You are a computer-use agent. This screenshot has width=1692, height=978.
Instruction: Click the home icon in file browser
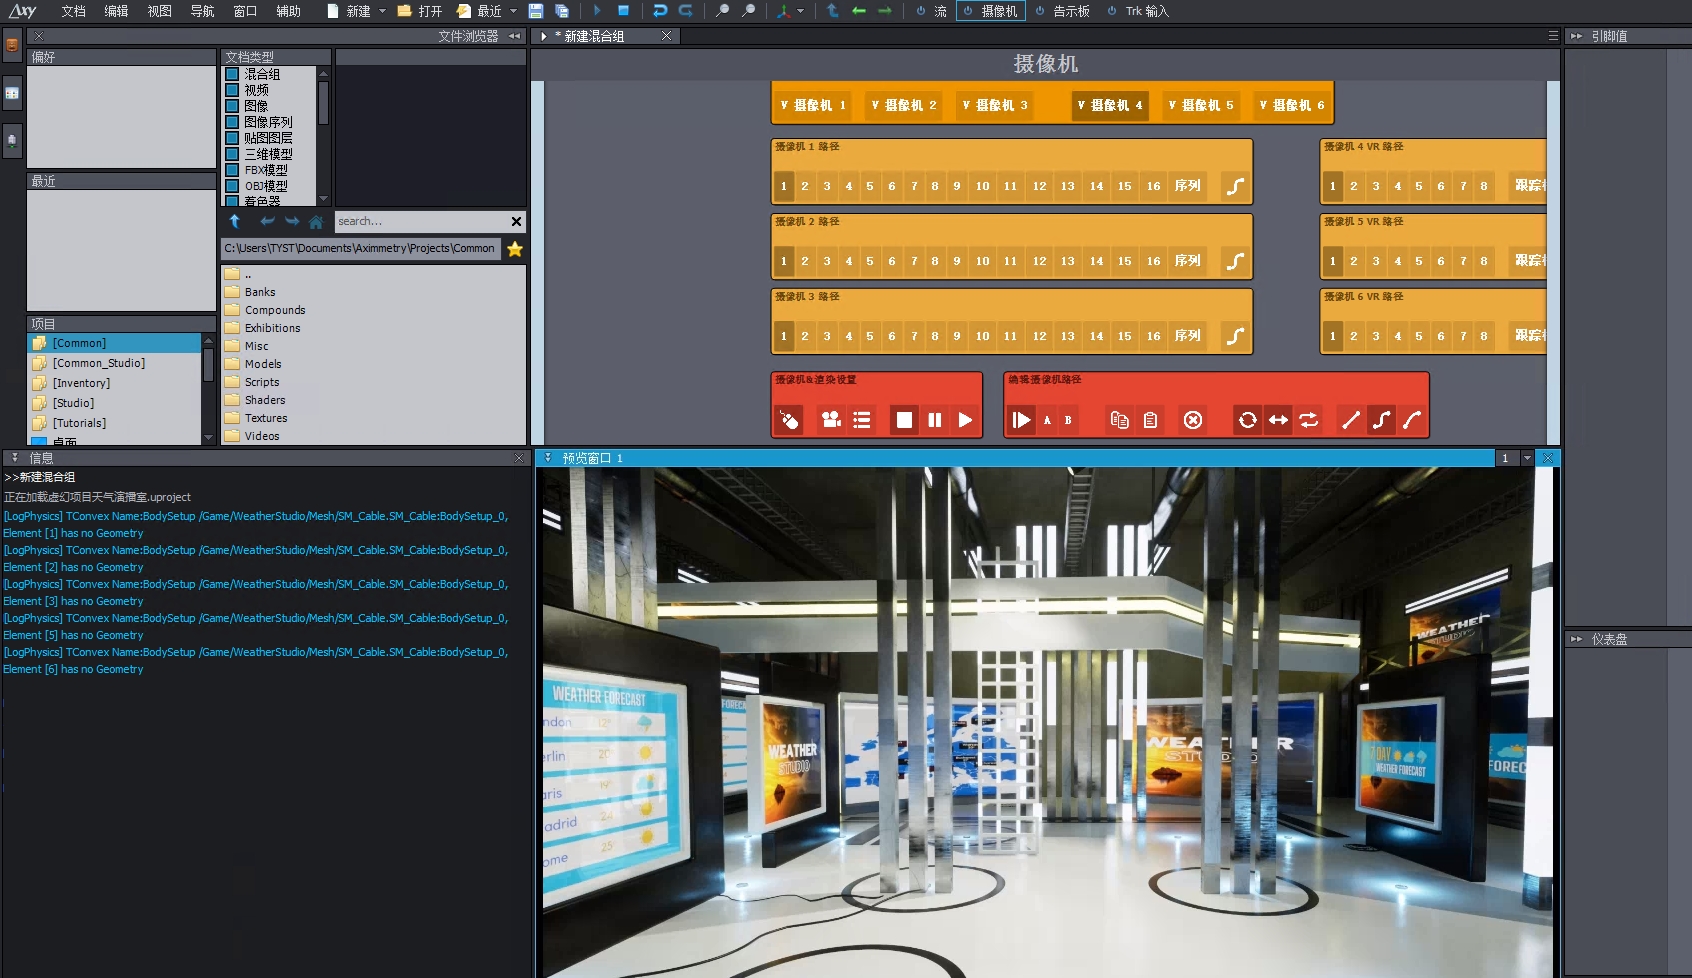pos(316,222)
